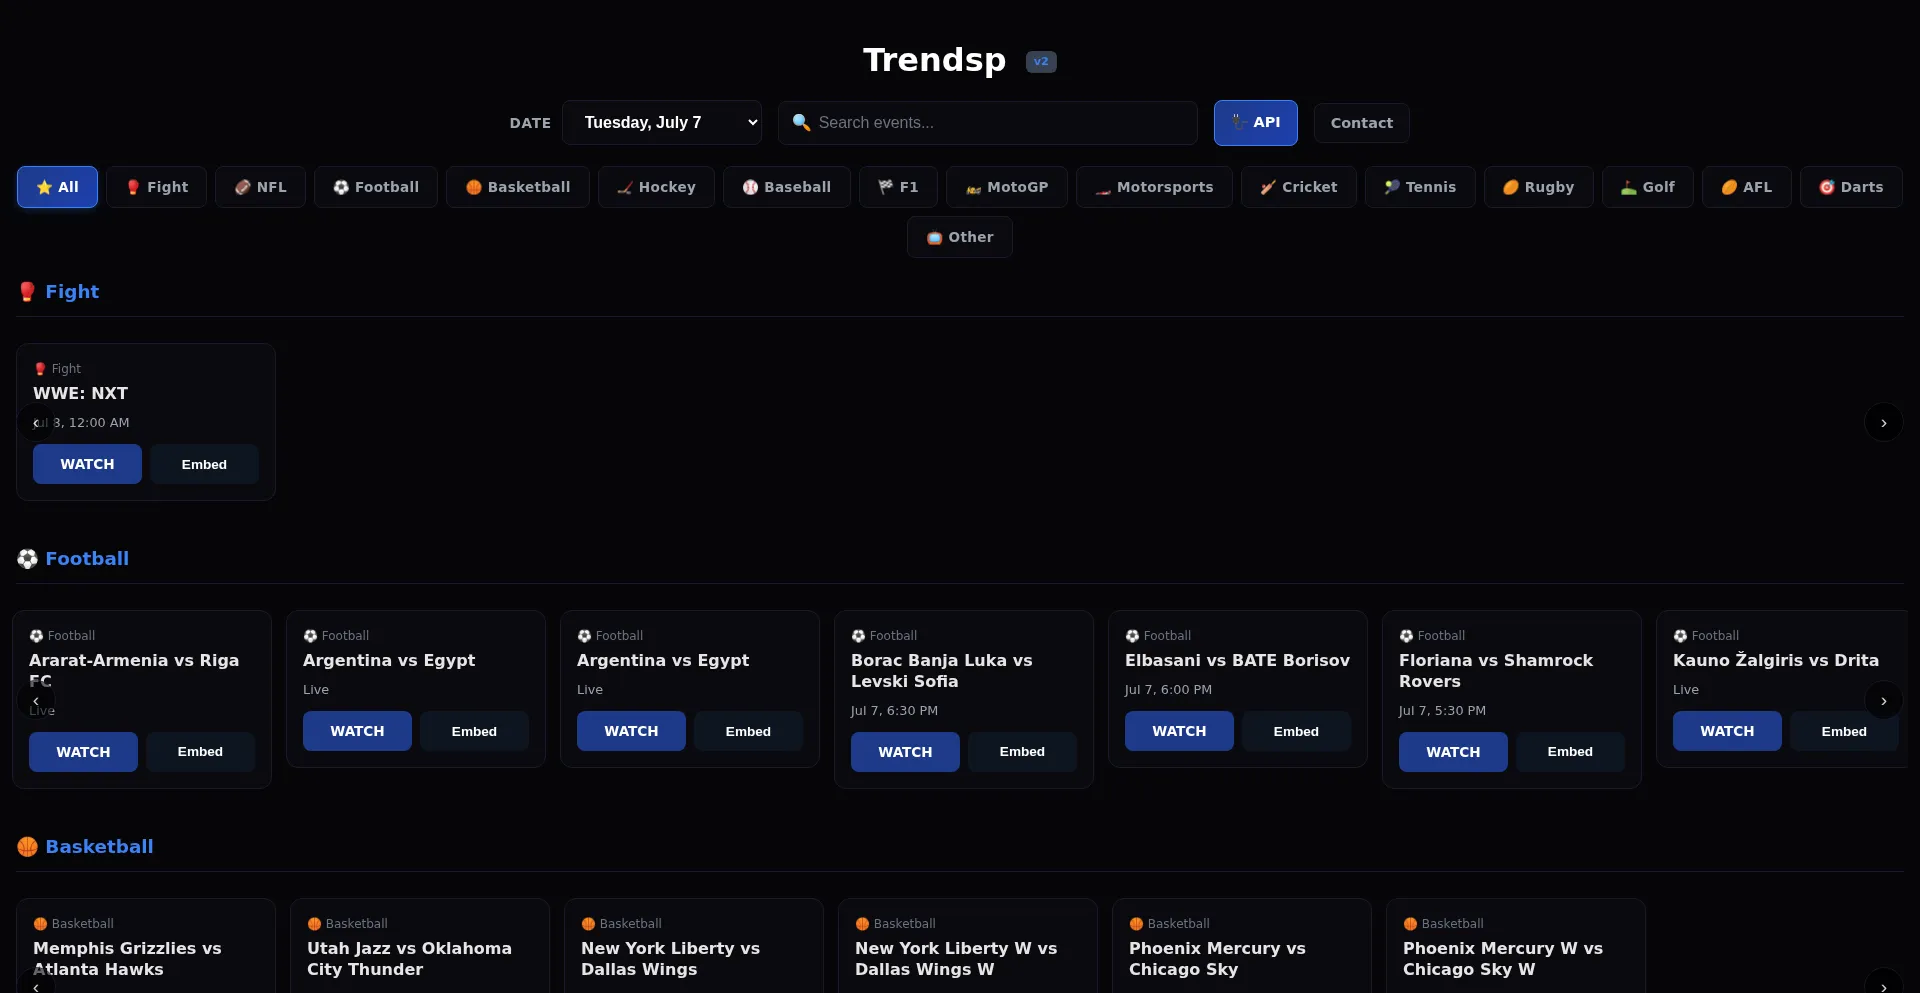The width and height of the screenshot is (1920, 993).
Task: Filter by the Baseball category
Action: click(787, 187)
